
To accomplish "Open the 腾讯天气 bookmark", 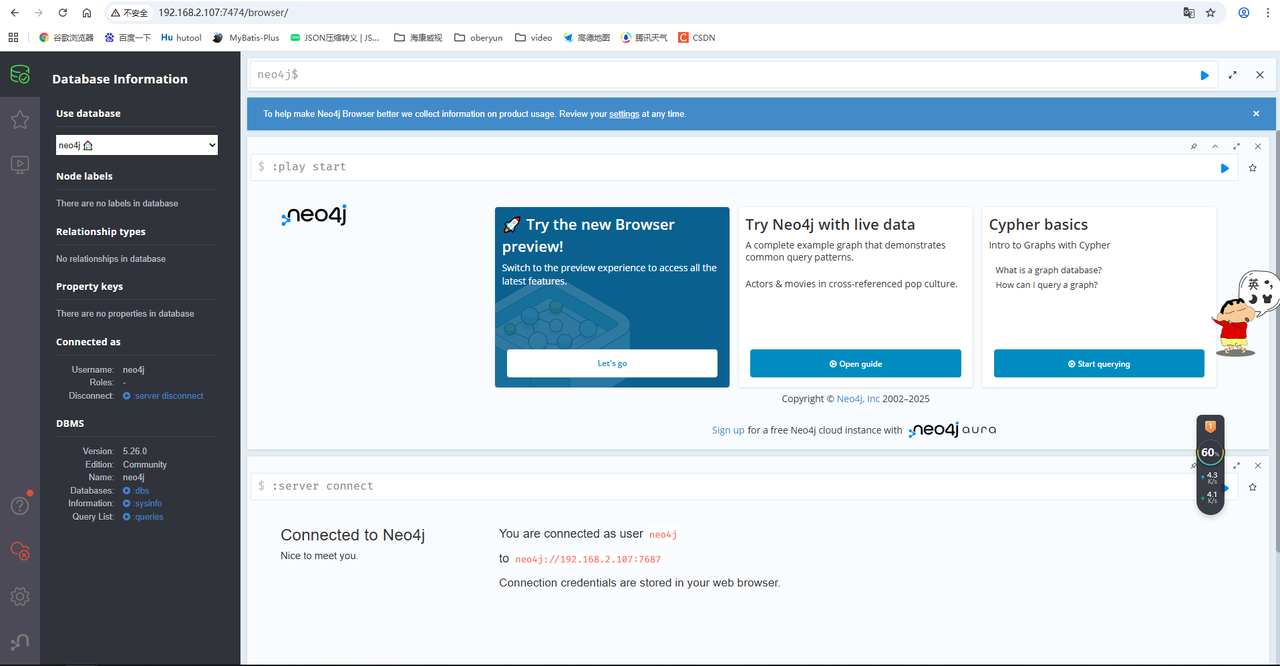I will pos(645,37).
